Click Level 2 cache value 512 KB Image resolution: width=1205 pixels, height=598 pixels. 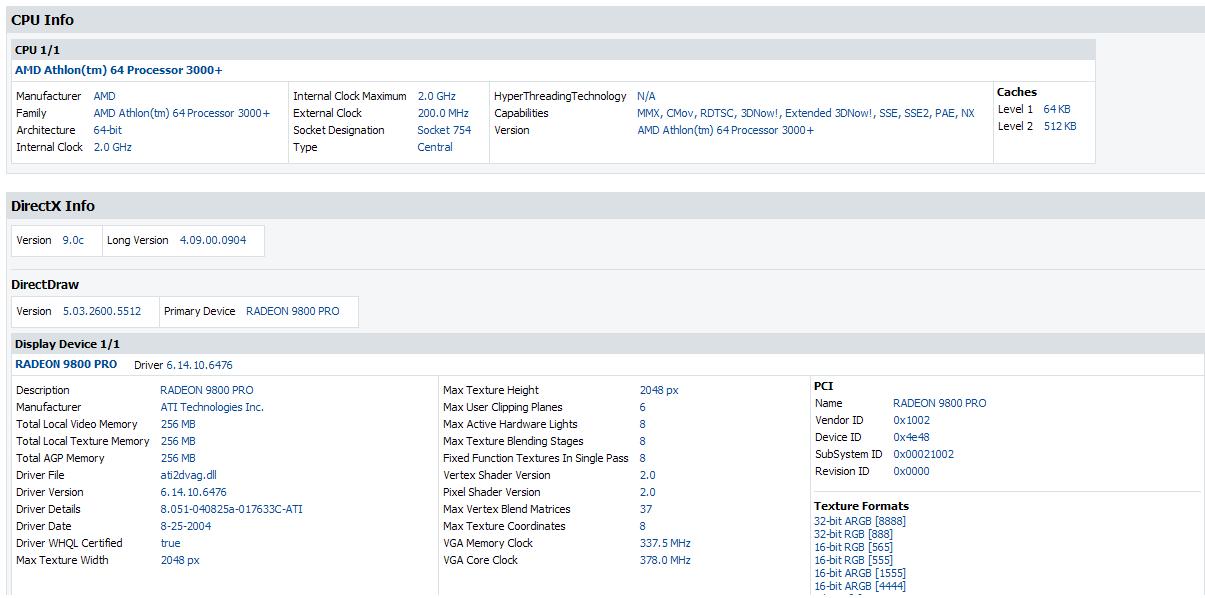pos(1060,126)
